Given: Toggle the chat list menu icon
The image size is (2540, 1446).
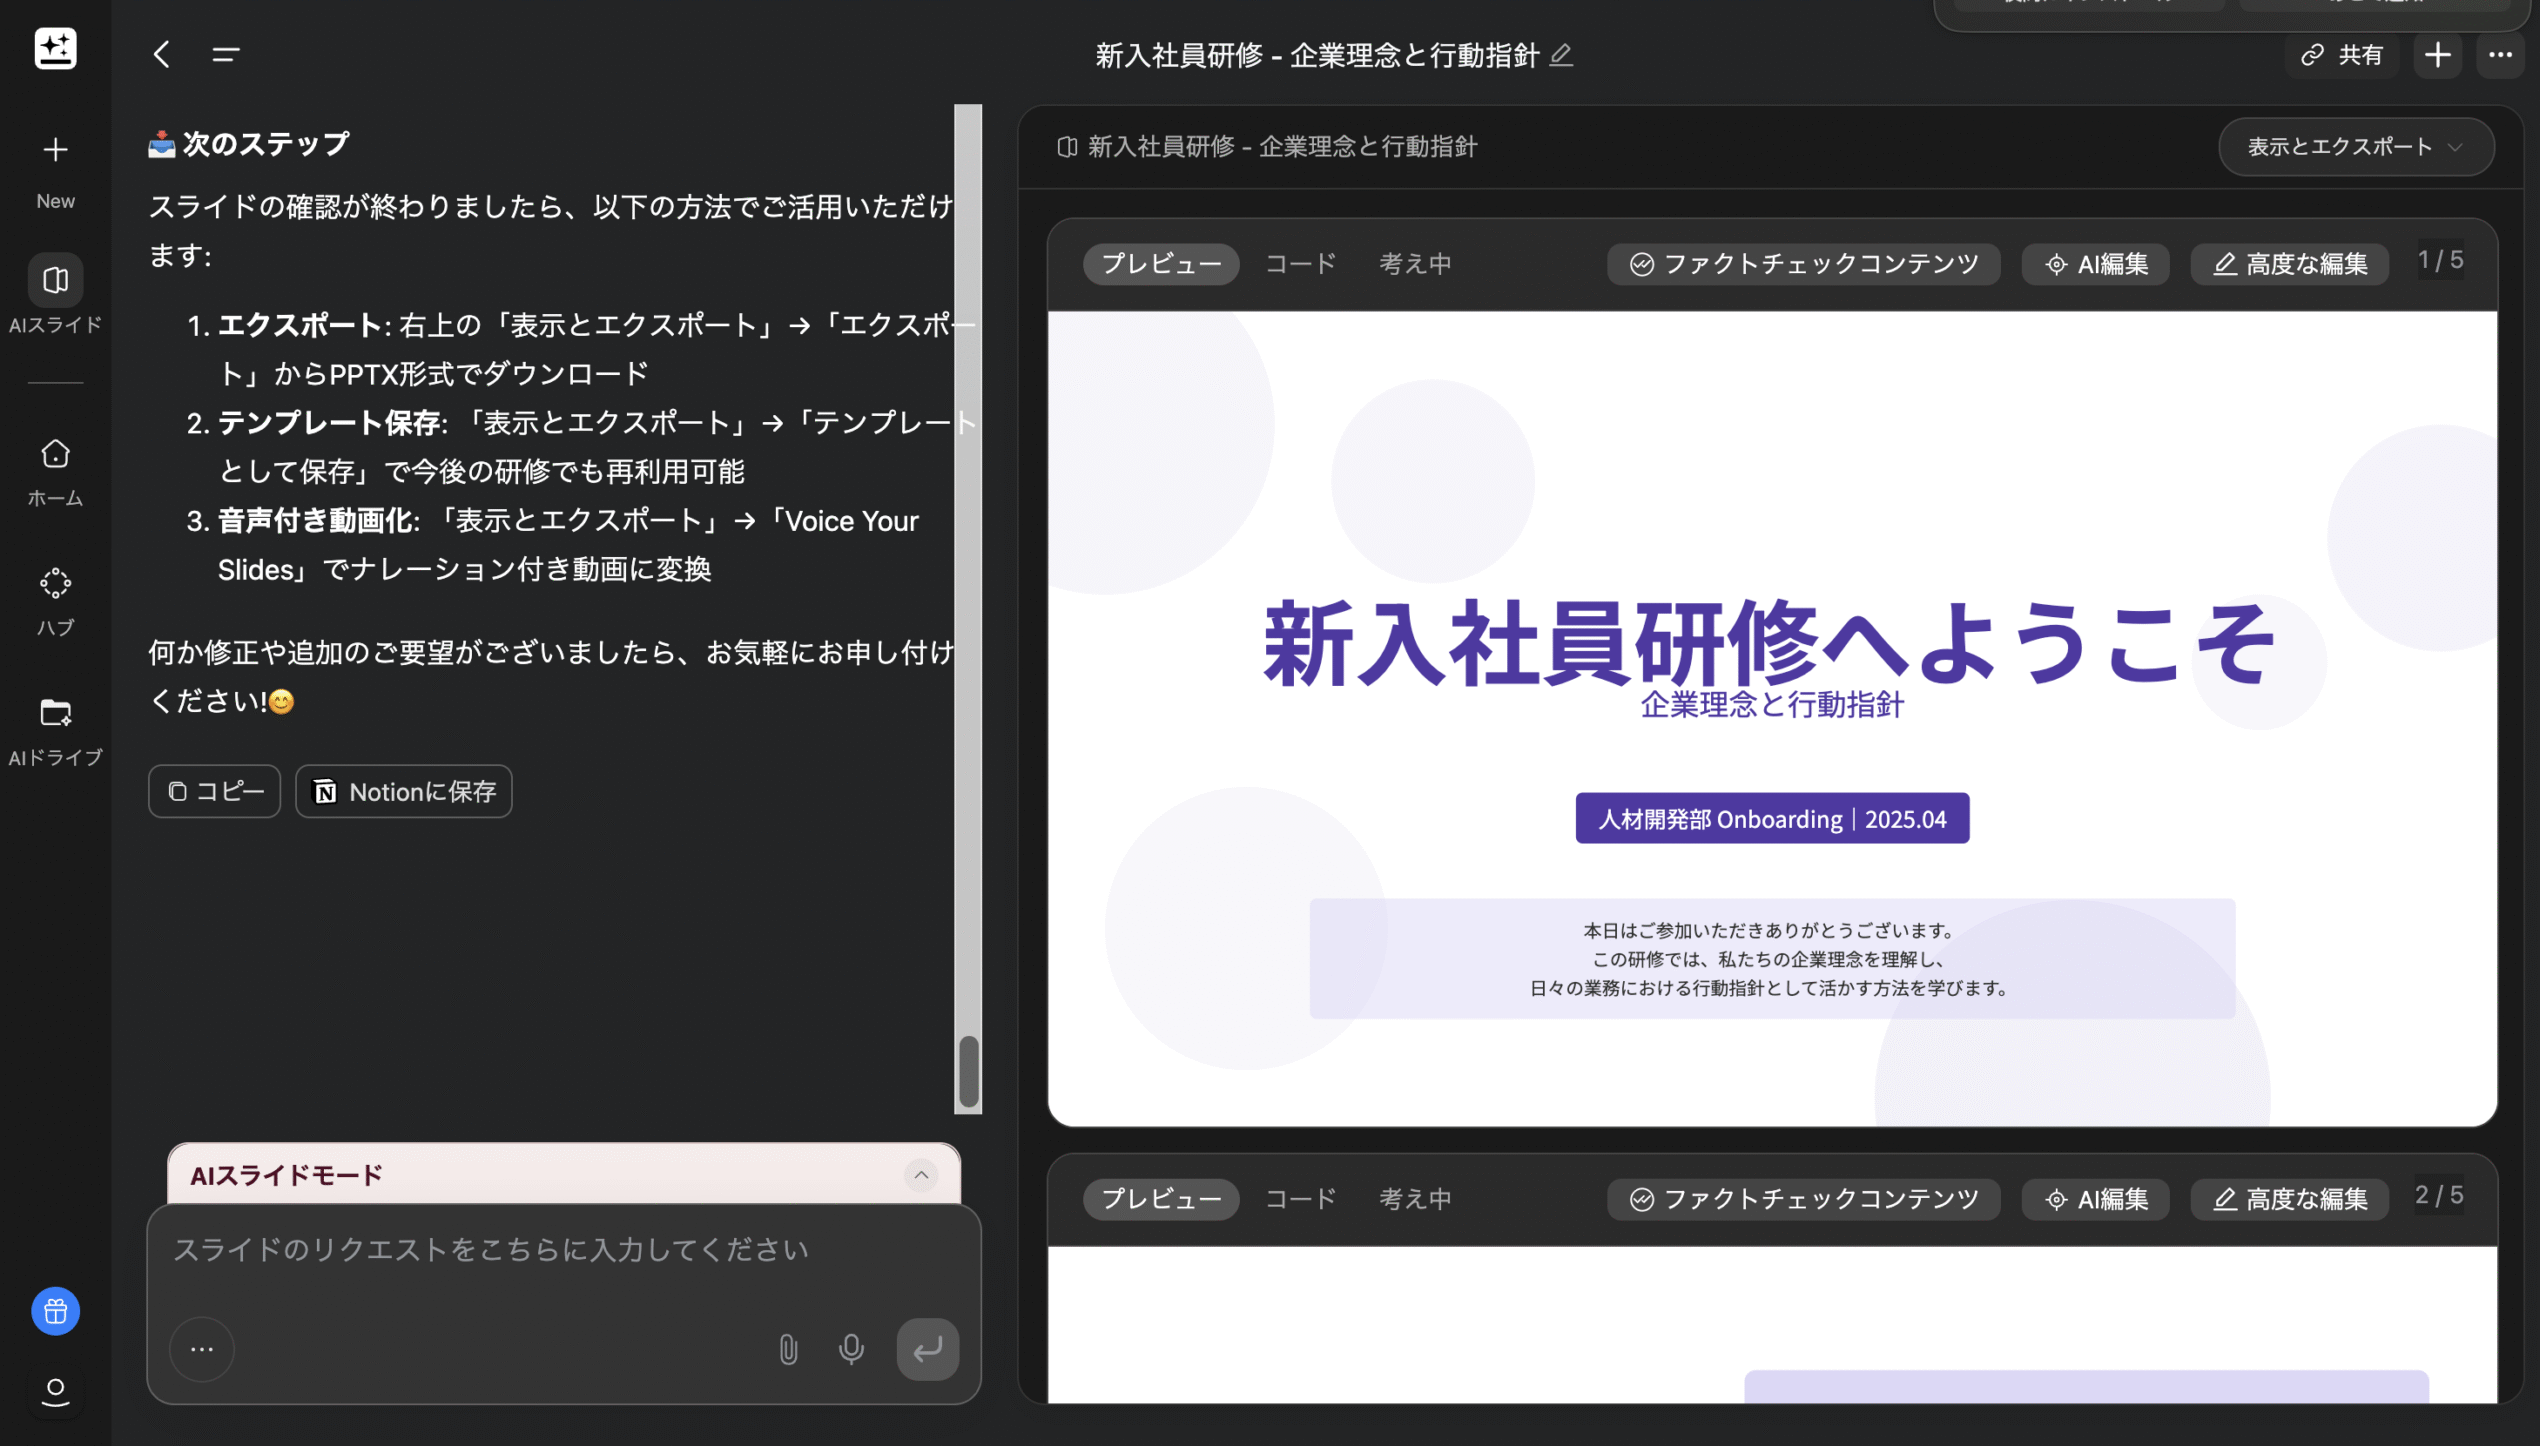Looking at the screenshot, I should coord(226,54).
